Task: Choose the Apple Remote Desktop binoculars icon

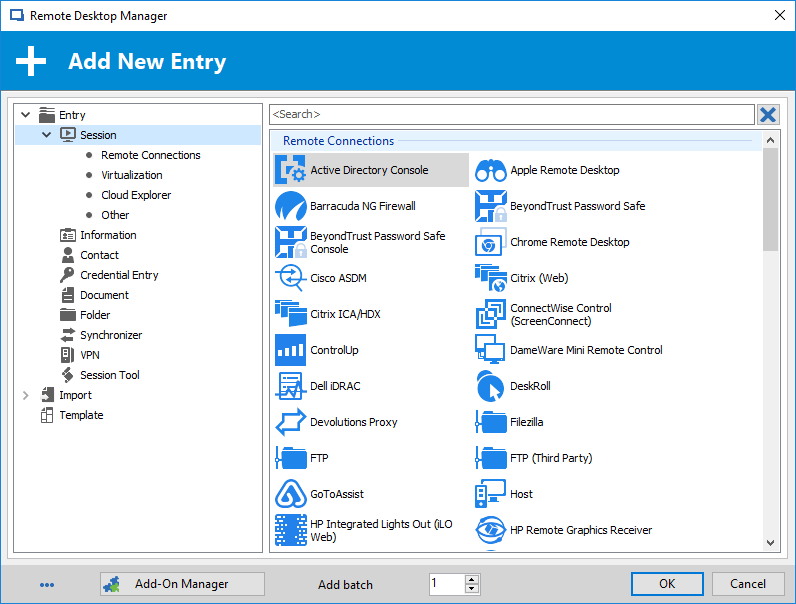Action: [491, 170]
